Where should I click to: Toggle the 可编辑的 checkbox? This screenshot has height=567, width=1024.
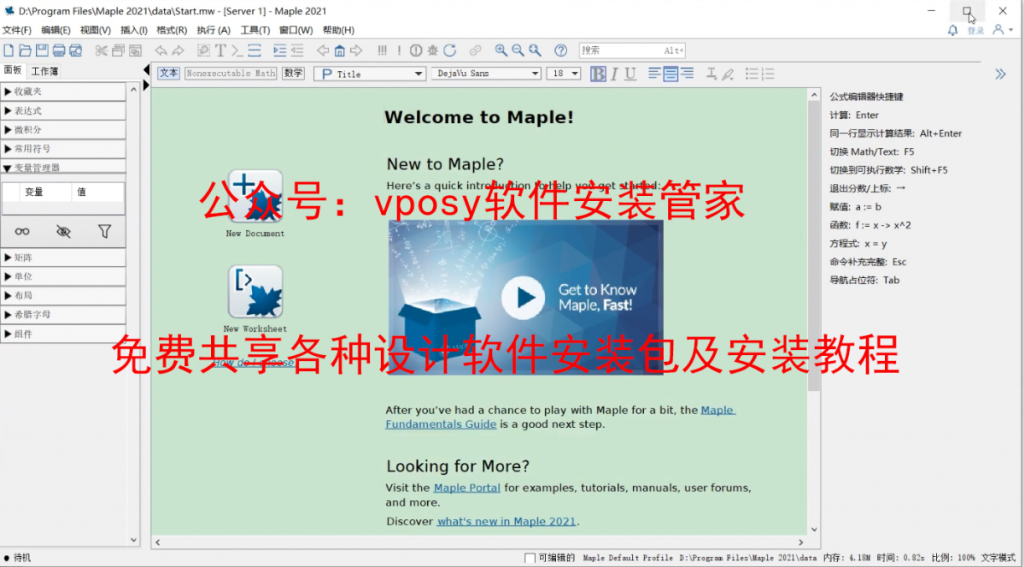530,558
